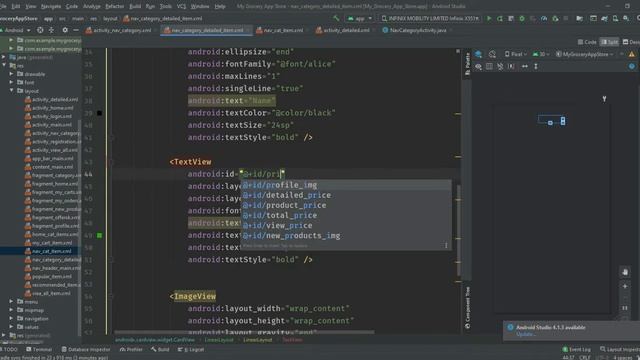Click the Debug app bug icon

tap(522, 18)
